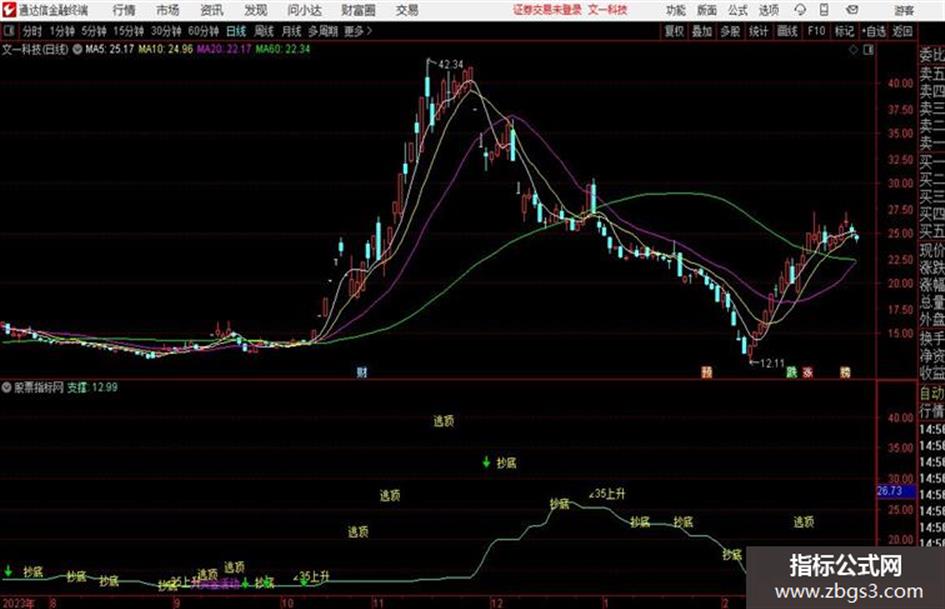Click the 统计 statistics button
945x609 pixels.
pos(759,31)
